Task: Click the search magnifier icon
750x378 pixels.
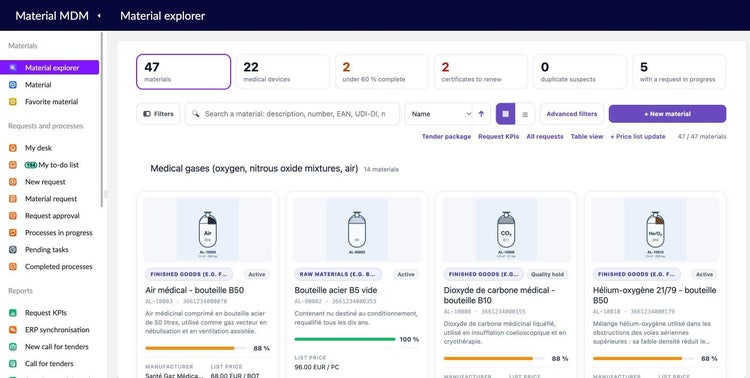Action: coord(195,114)
